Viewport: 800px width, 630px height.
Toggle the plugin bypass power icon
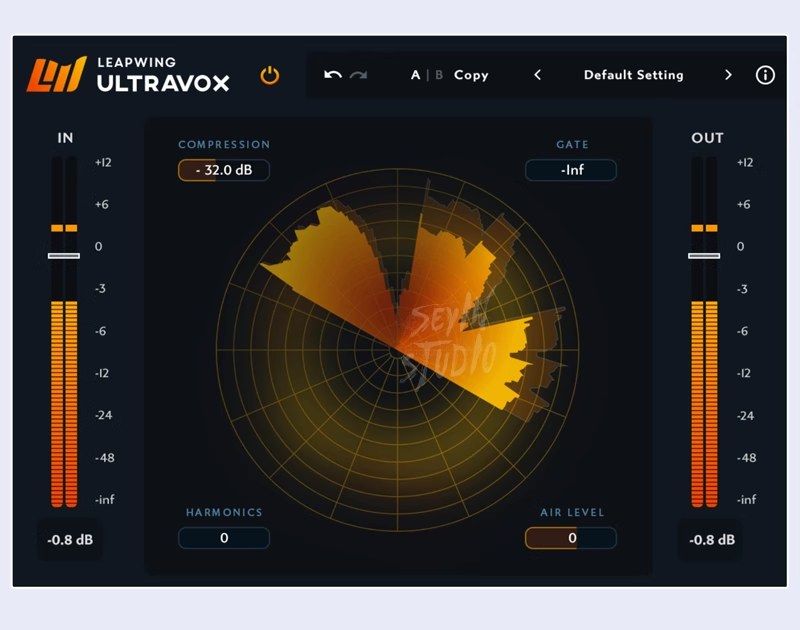270,75
